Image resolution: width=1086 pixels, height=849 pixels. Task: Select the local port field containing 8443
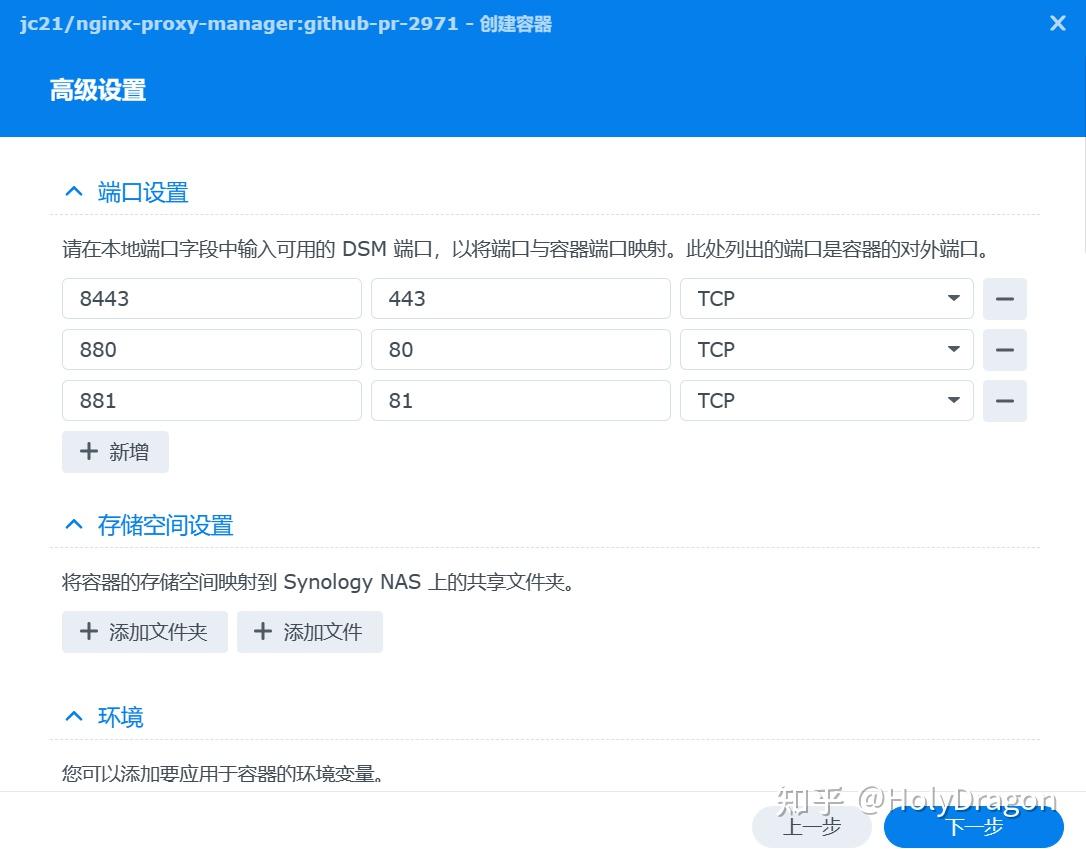click(x=211, y=298)
